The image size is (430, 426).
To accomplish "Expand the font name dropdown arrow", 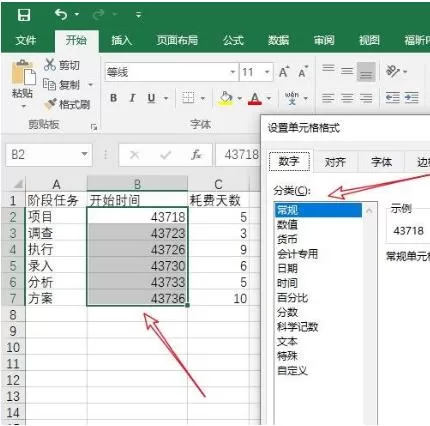I will pyautogui.click(x=233, y=72).
